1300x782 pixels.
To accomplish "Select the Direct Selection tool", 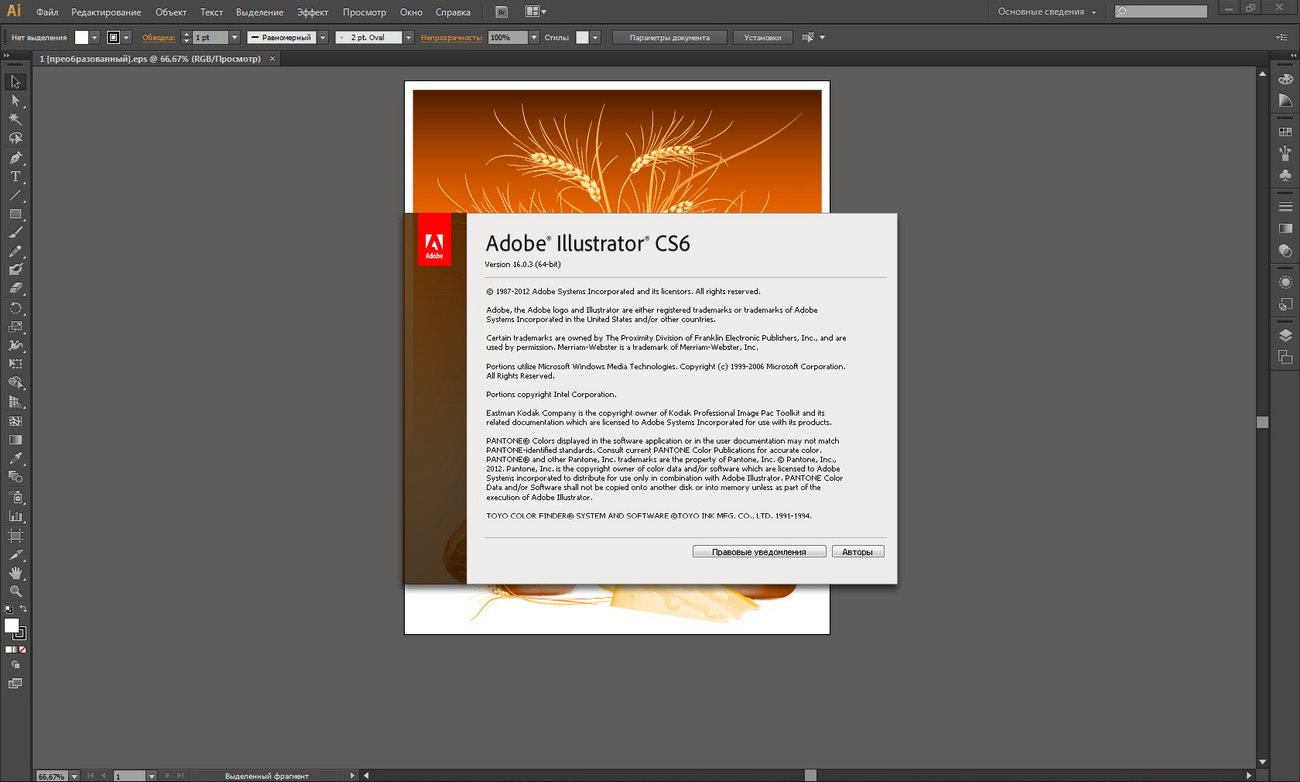I will tap(15, 100).
